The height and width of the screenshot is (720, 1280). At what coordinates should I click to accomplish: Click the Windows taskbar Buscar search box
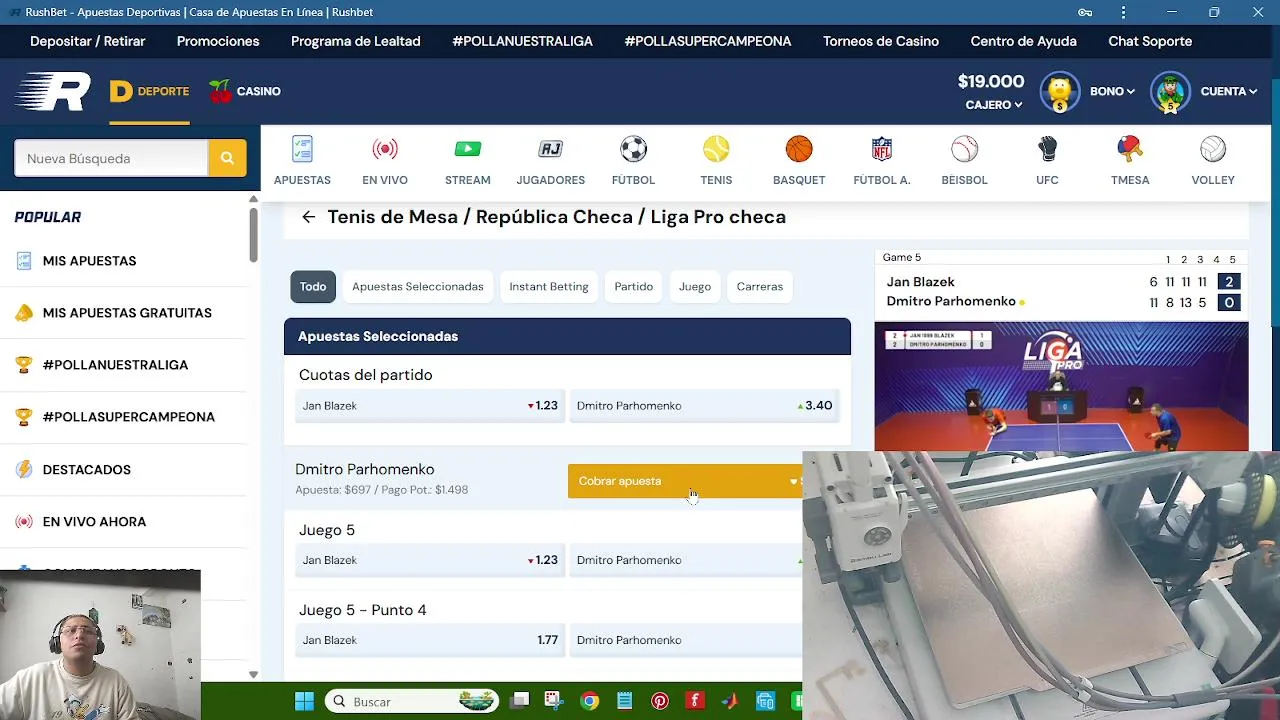tap(413, 701)
